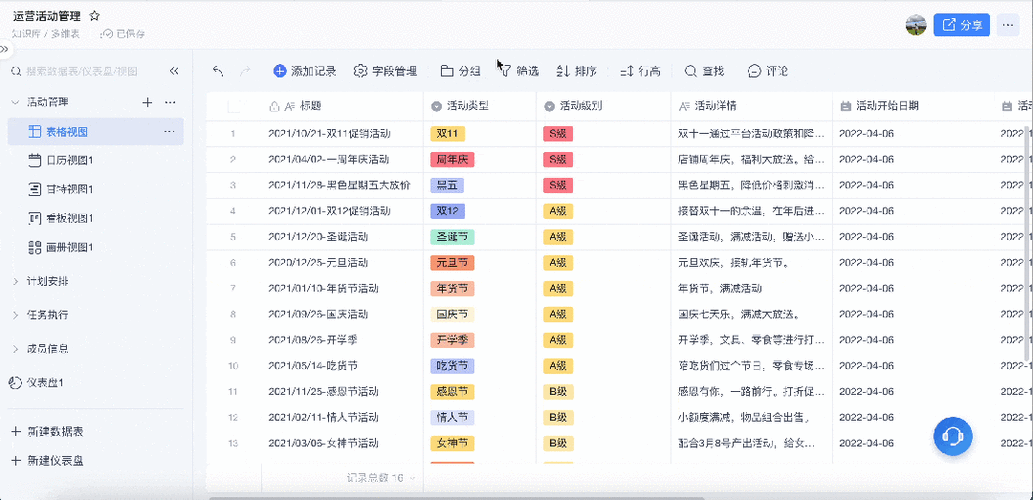The width and height of the screenshot is (1033, 500).
Task: Click 添加记录 to add a record
Action: [x=305, y=71]
